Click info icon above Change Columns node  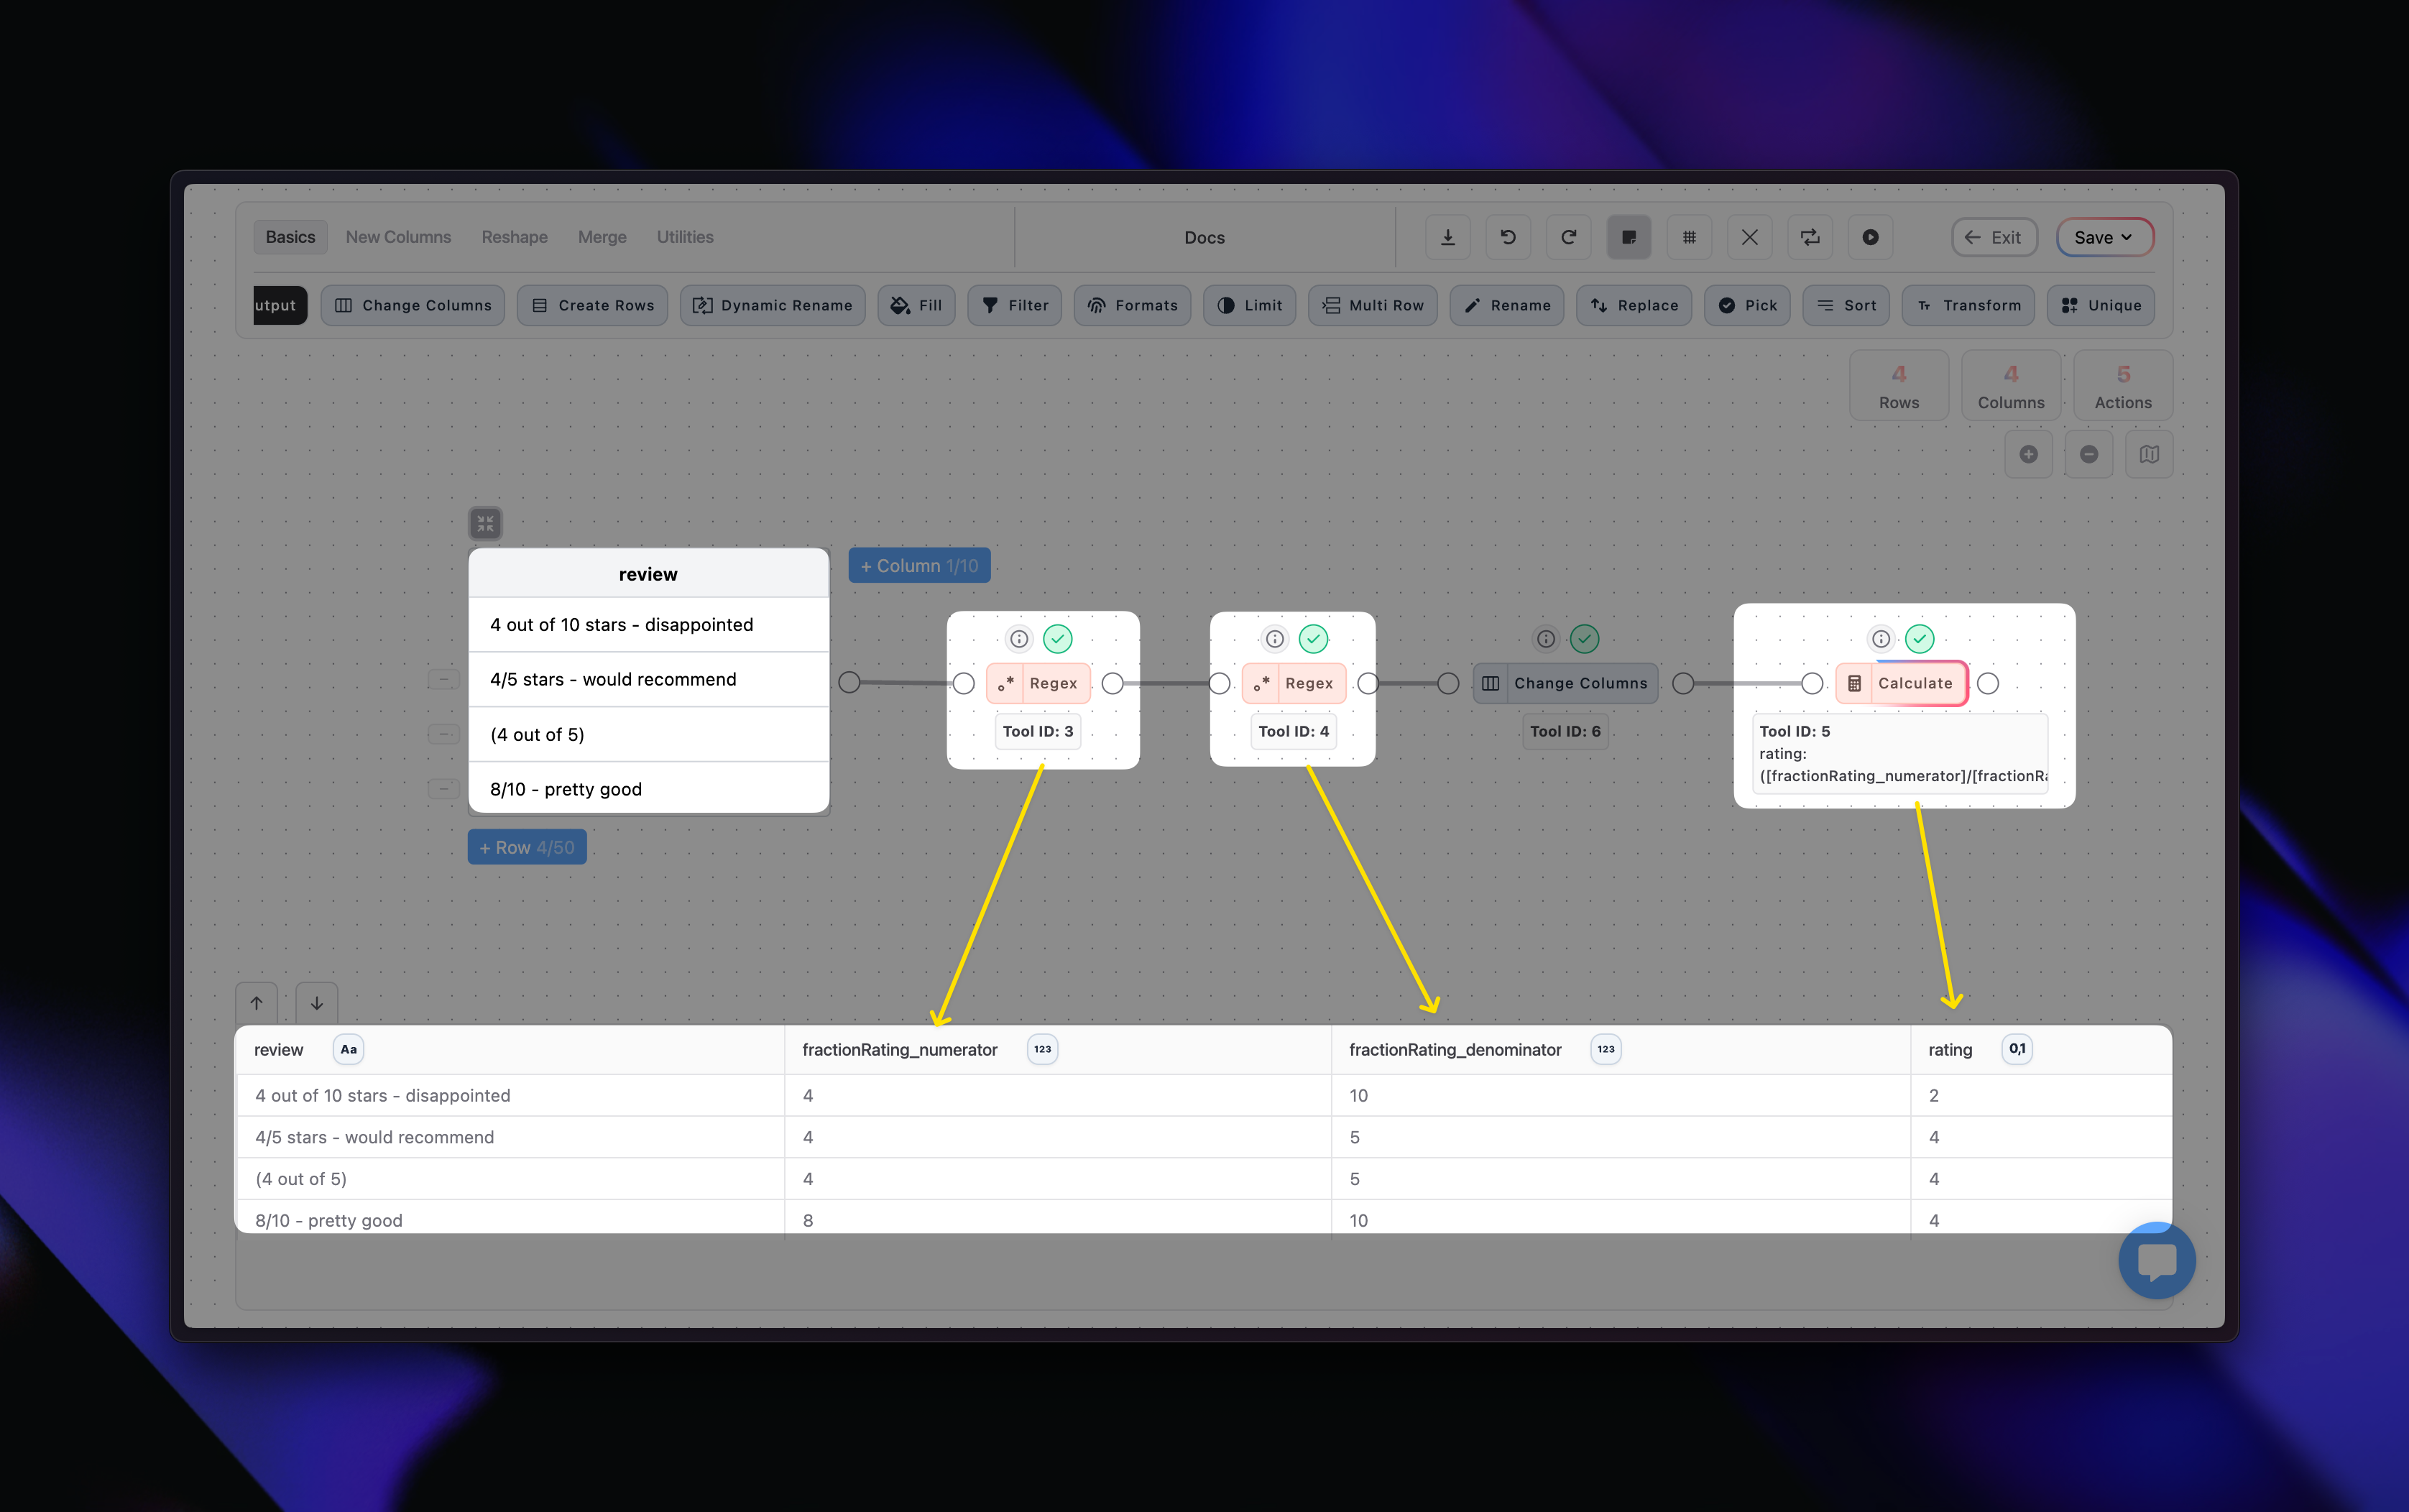point(1546,639)
